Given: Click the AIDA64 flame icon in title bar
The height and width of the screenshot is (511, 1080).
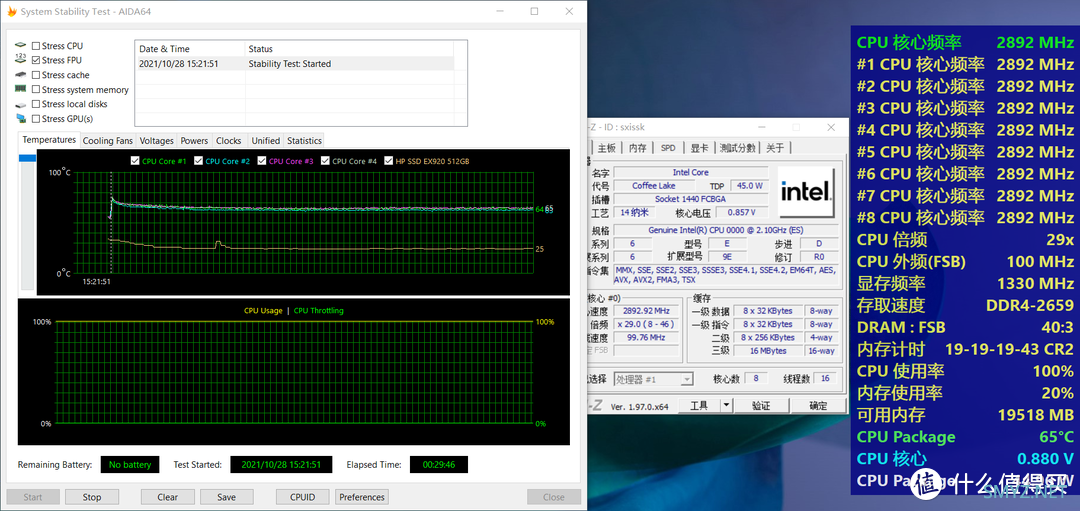Looking at the screenshot, I should pyautogui.click(x=11, y=12).
